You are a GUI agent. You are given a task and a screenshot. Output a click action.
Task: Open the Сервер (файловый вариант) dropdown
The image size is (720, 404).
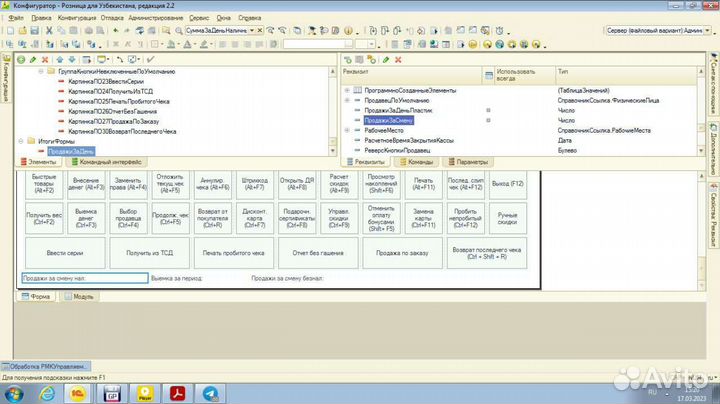pyautogui.click(x=708, y=30)
